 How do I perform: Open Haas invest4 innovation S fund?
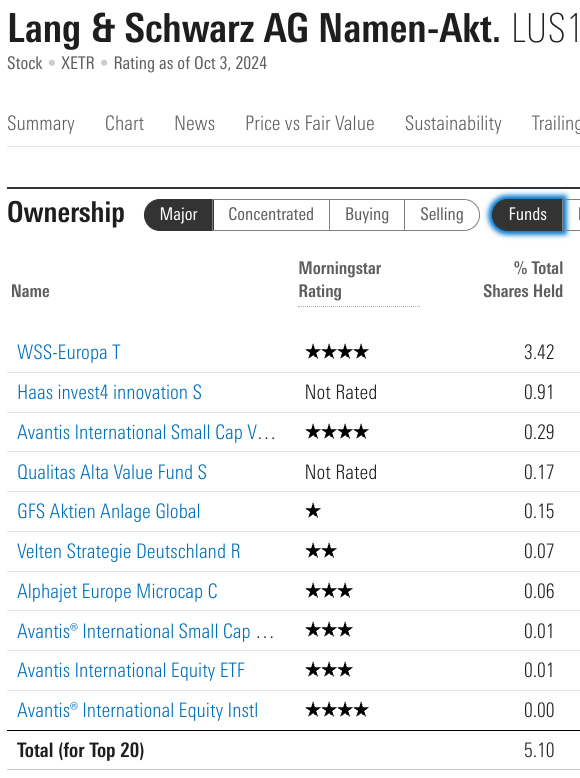(110, 392)
